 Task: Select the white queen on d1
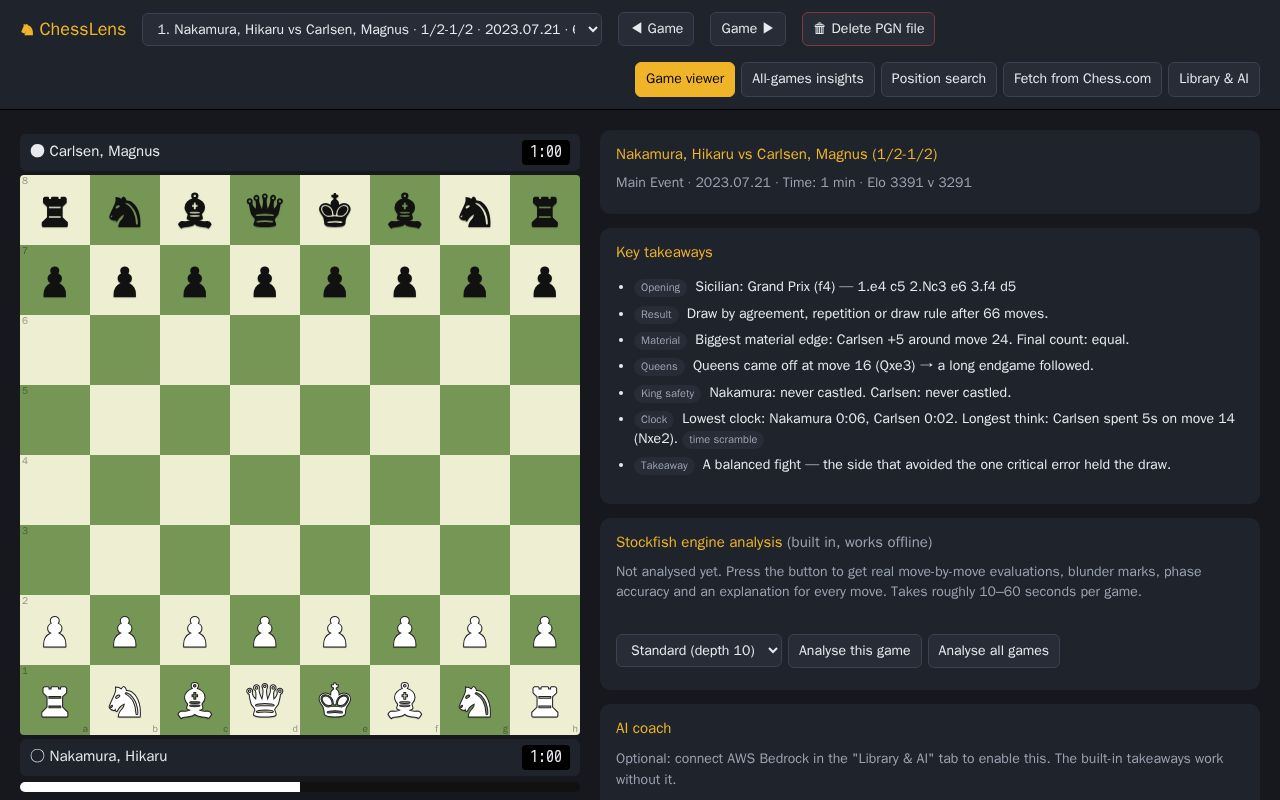click(265, 700)
